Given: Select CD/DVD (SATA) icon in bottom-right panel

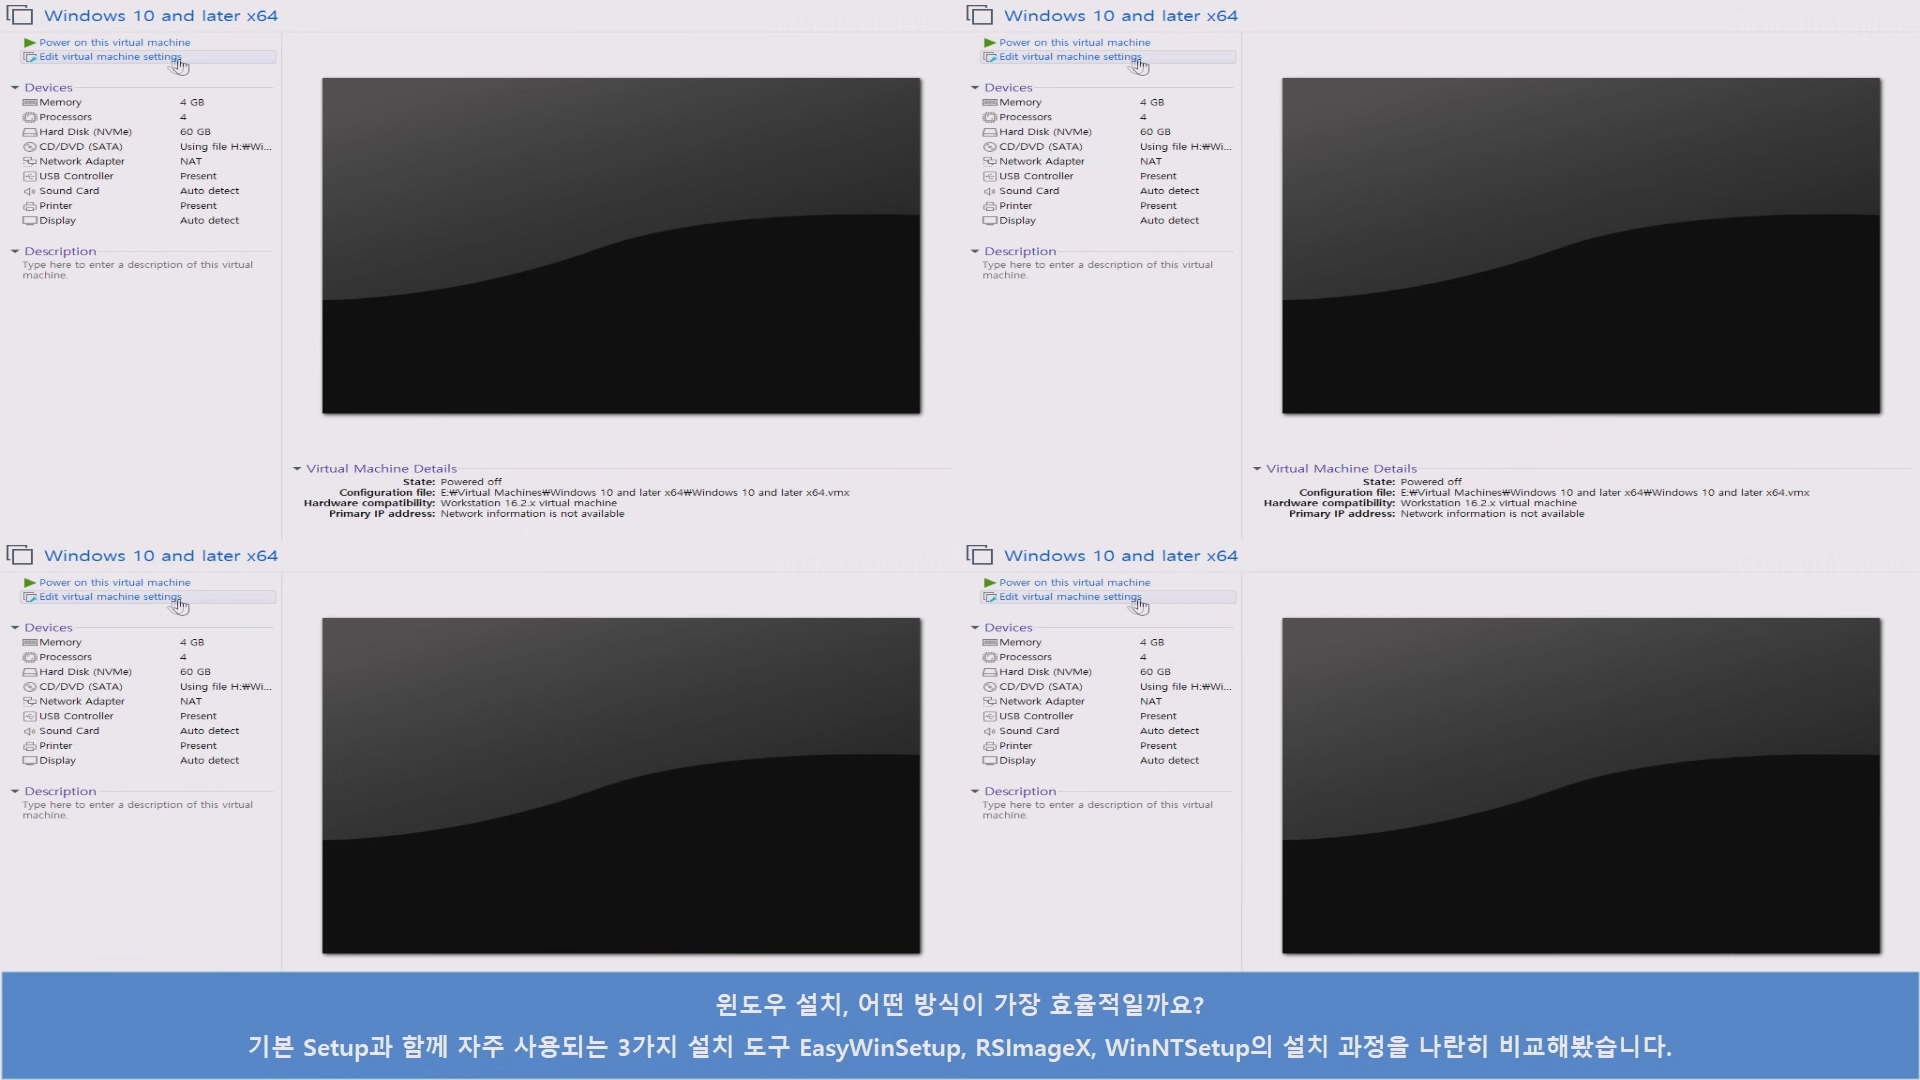Looking at the screenshot, I should pos(990,687).
